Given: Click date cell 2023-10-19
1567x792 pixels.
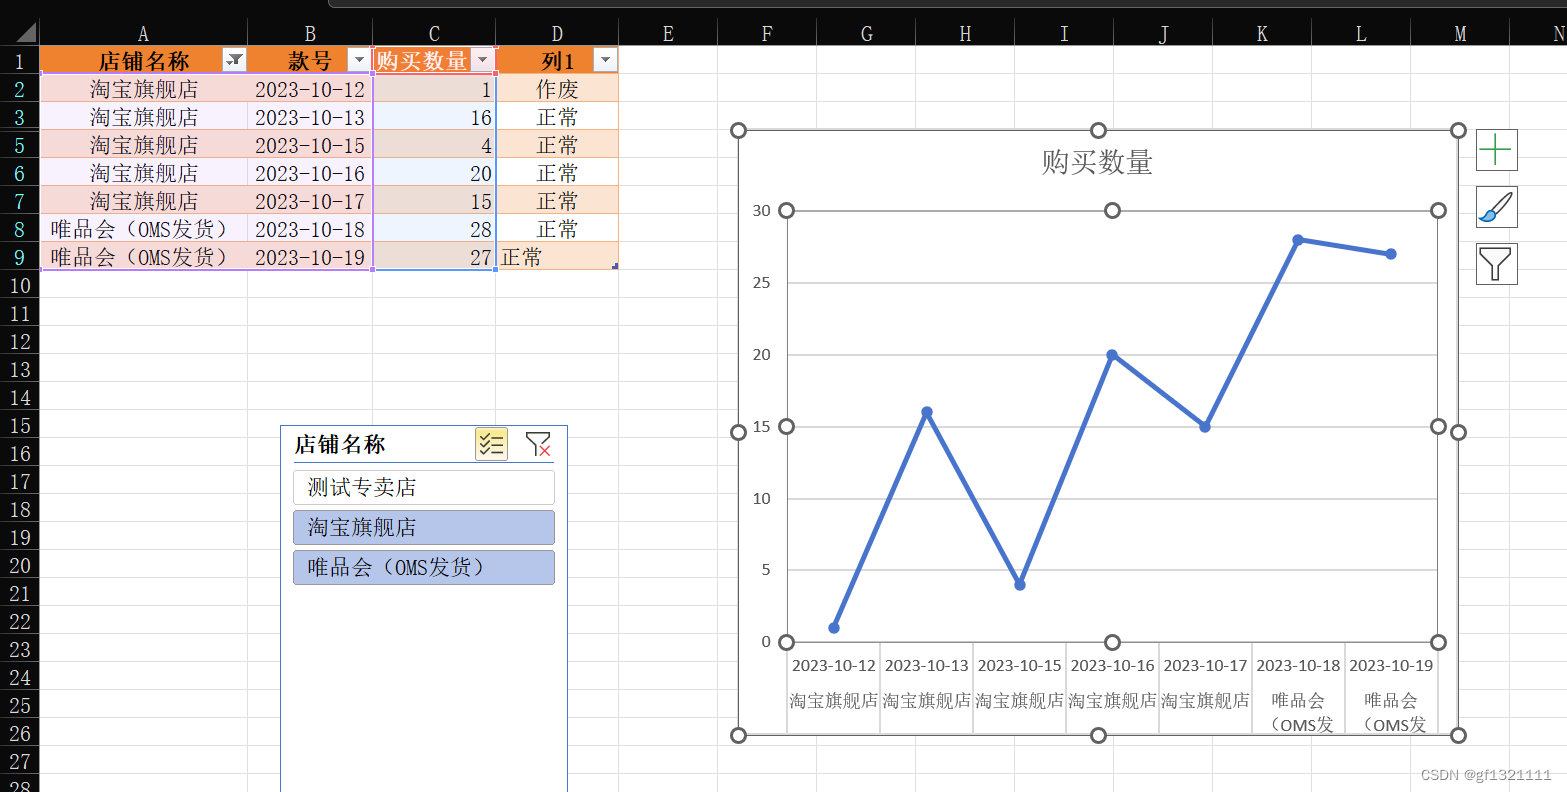Looking at the screenshot, I should [x=310, y=257].
